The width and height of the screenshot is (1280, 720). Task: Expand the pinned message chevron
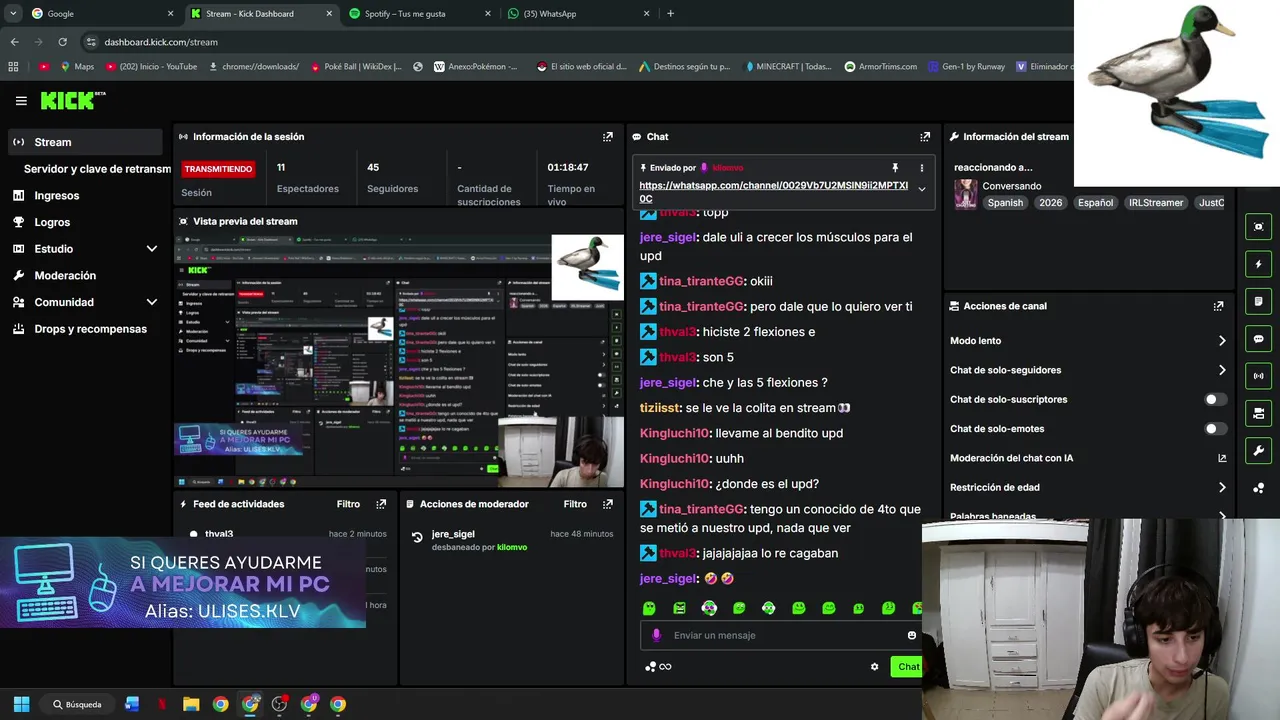click(922, 189)
